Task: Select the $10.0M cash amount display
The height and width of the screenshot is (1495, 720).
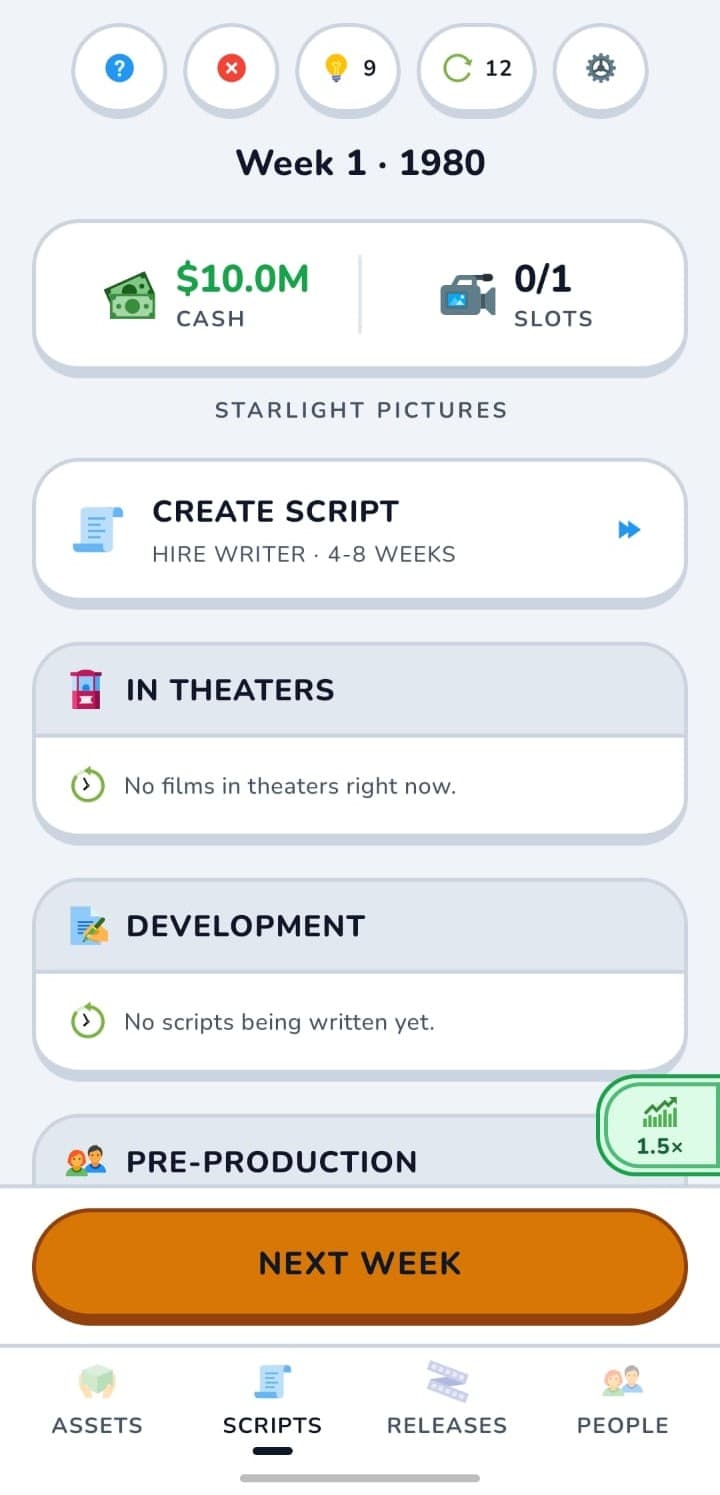Action: point(243,279)
